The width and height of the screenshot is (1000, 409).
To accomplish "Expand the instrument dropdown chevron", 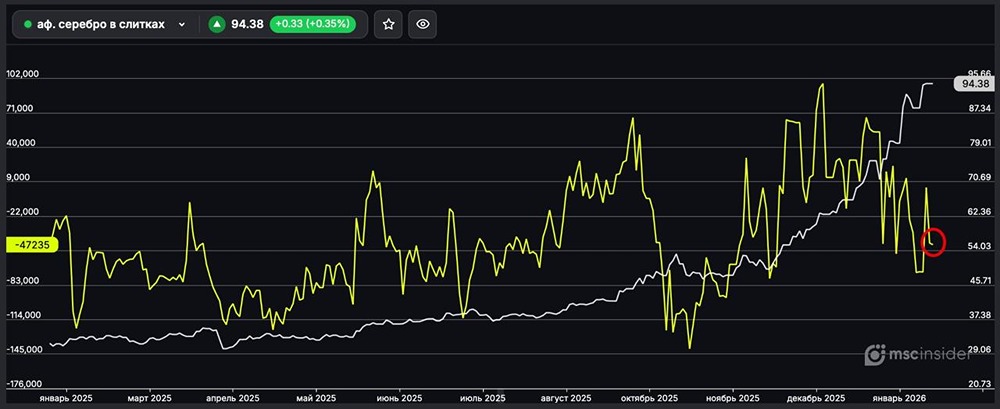I will (181, 24).
